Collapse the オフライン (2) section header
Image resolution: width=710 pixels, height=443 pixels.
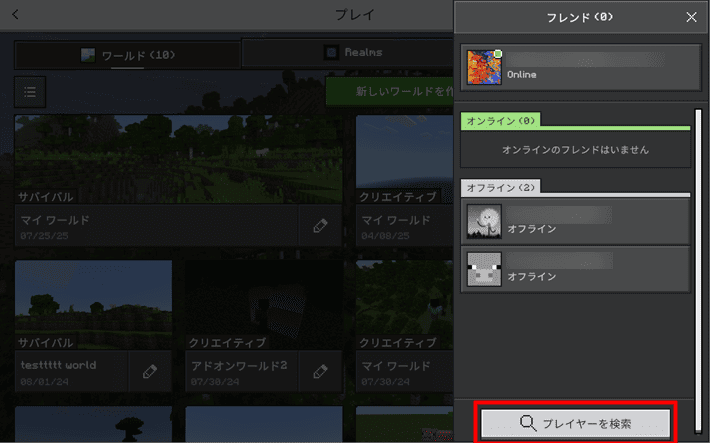click(500, 188)
